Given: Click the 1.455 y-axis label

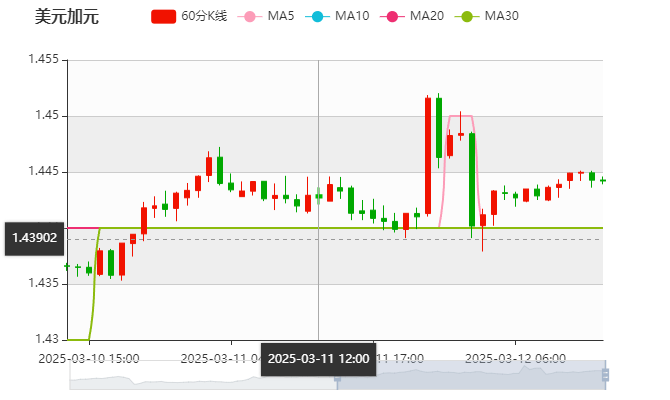Looking at the screenshot, I should coord(44,59).
